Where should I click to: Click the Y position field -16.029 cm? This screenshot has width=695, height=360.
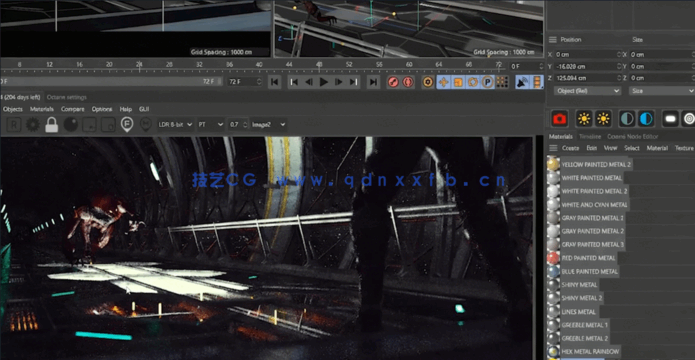coord(586,67)
